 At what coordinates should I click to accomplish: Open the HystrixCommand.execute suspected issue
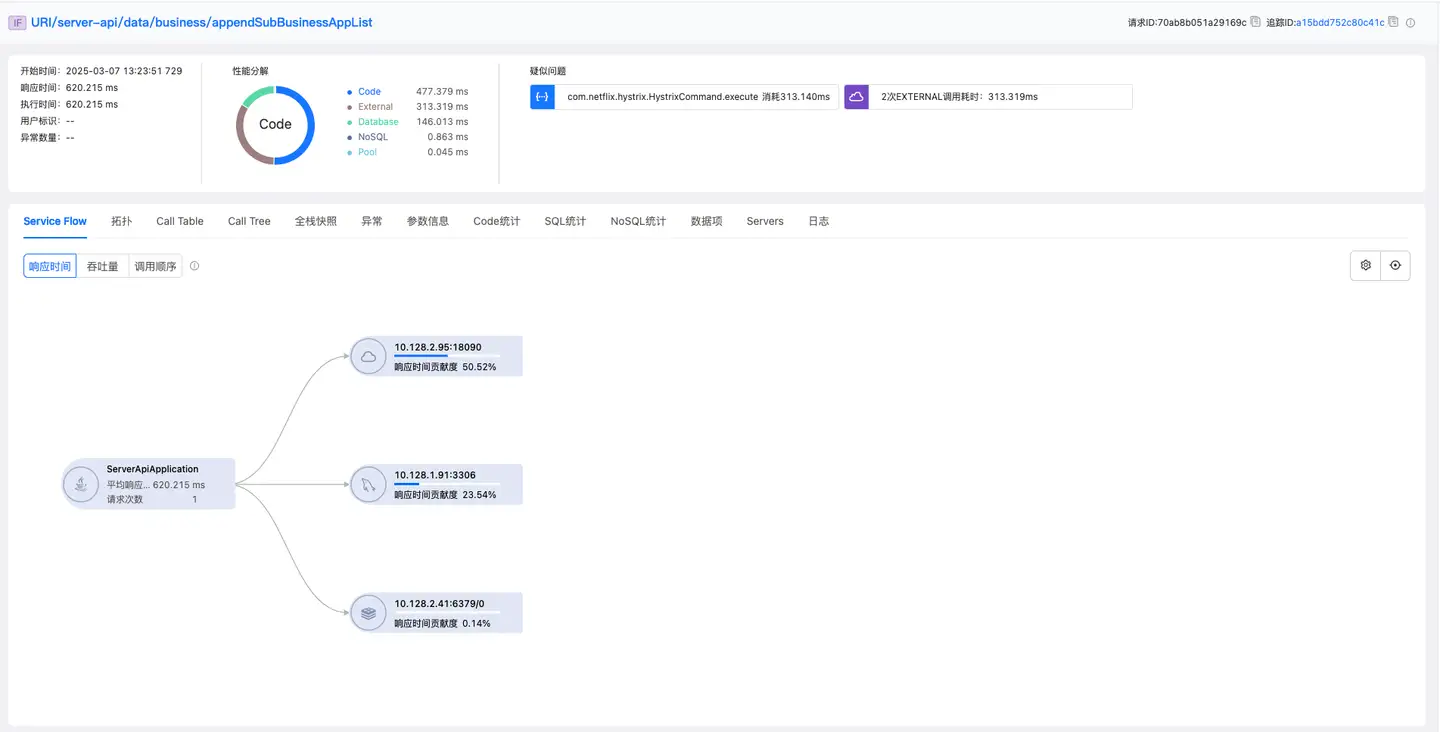tap(697, 97)
